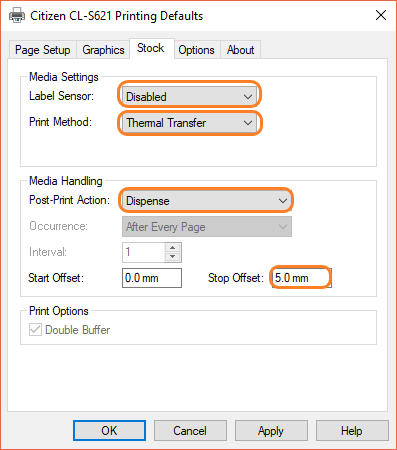Screen dimensions: 397x450
Task: Apply the current stock settings
Action: 271,431
